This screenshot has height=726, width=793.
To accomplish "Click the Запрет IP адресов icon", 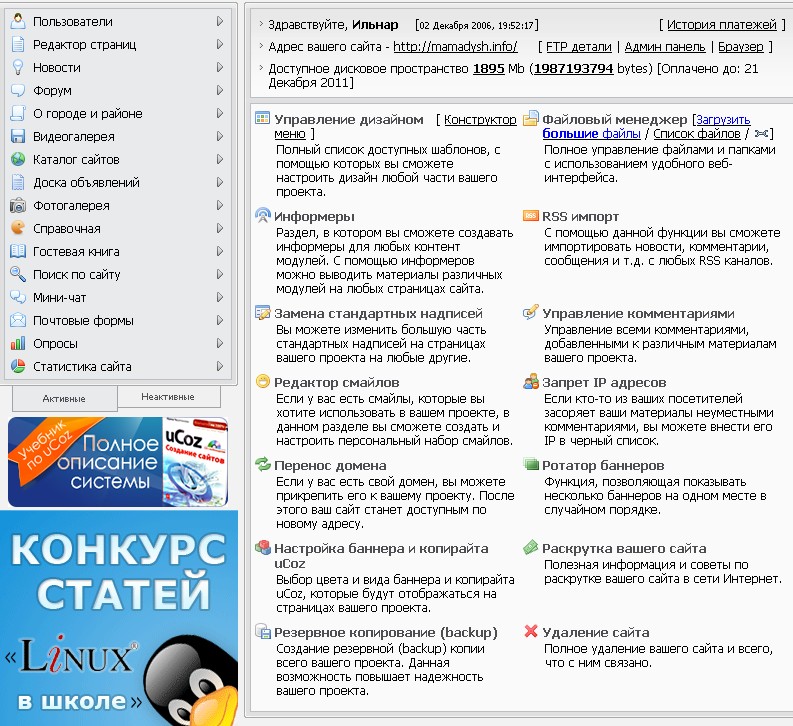I will coord(530,382).
